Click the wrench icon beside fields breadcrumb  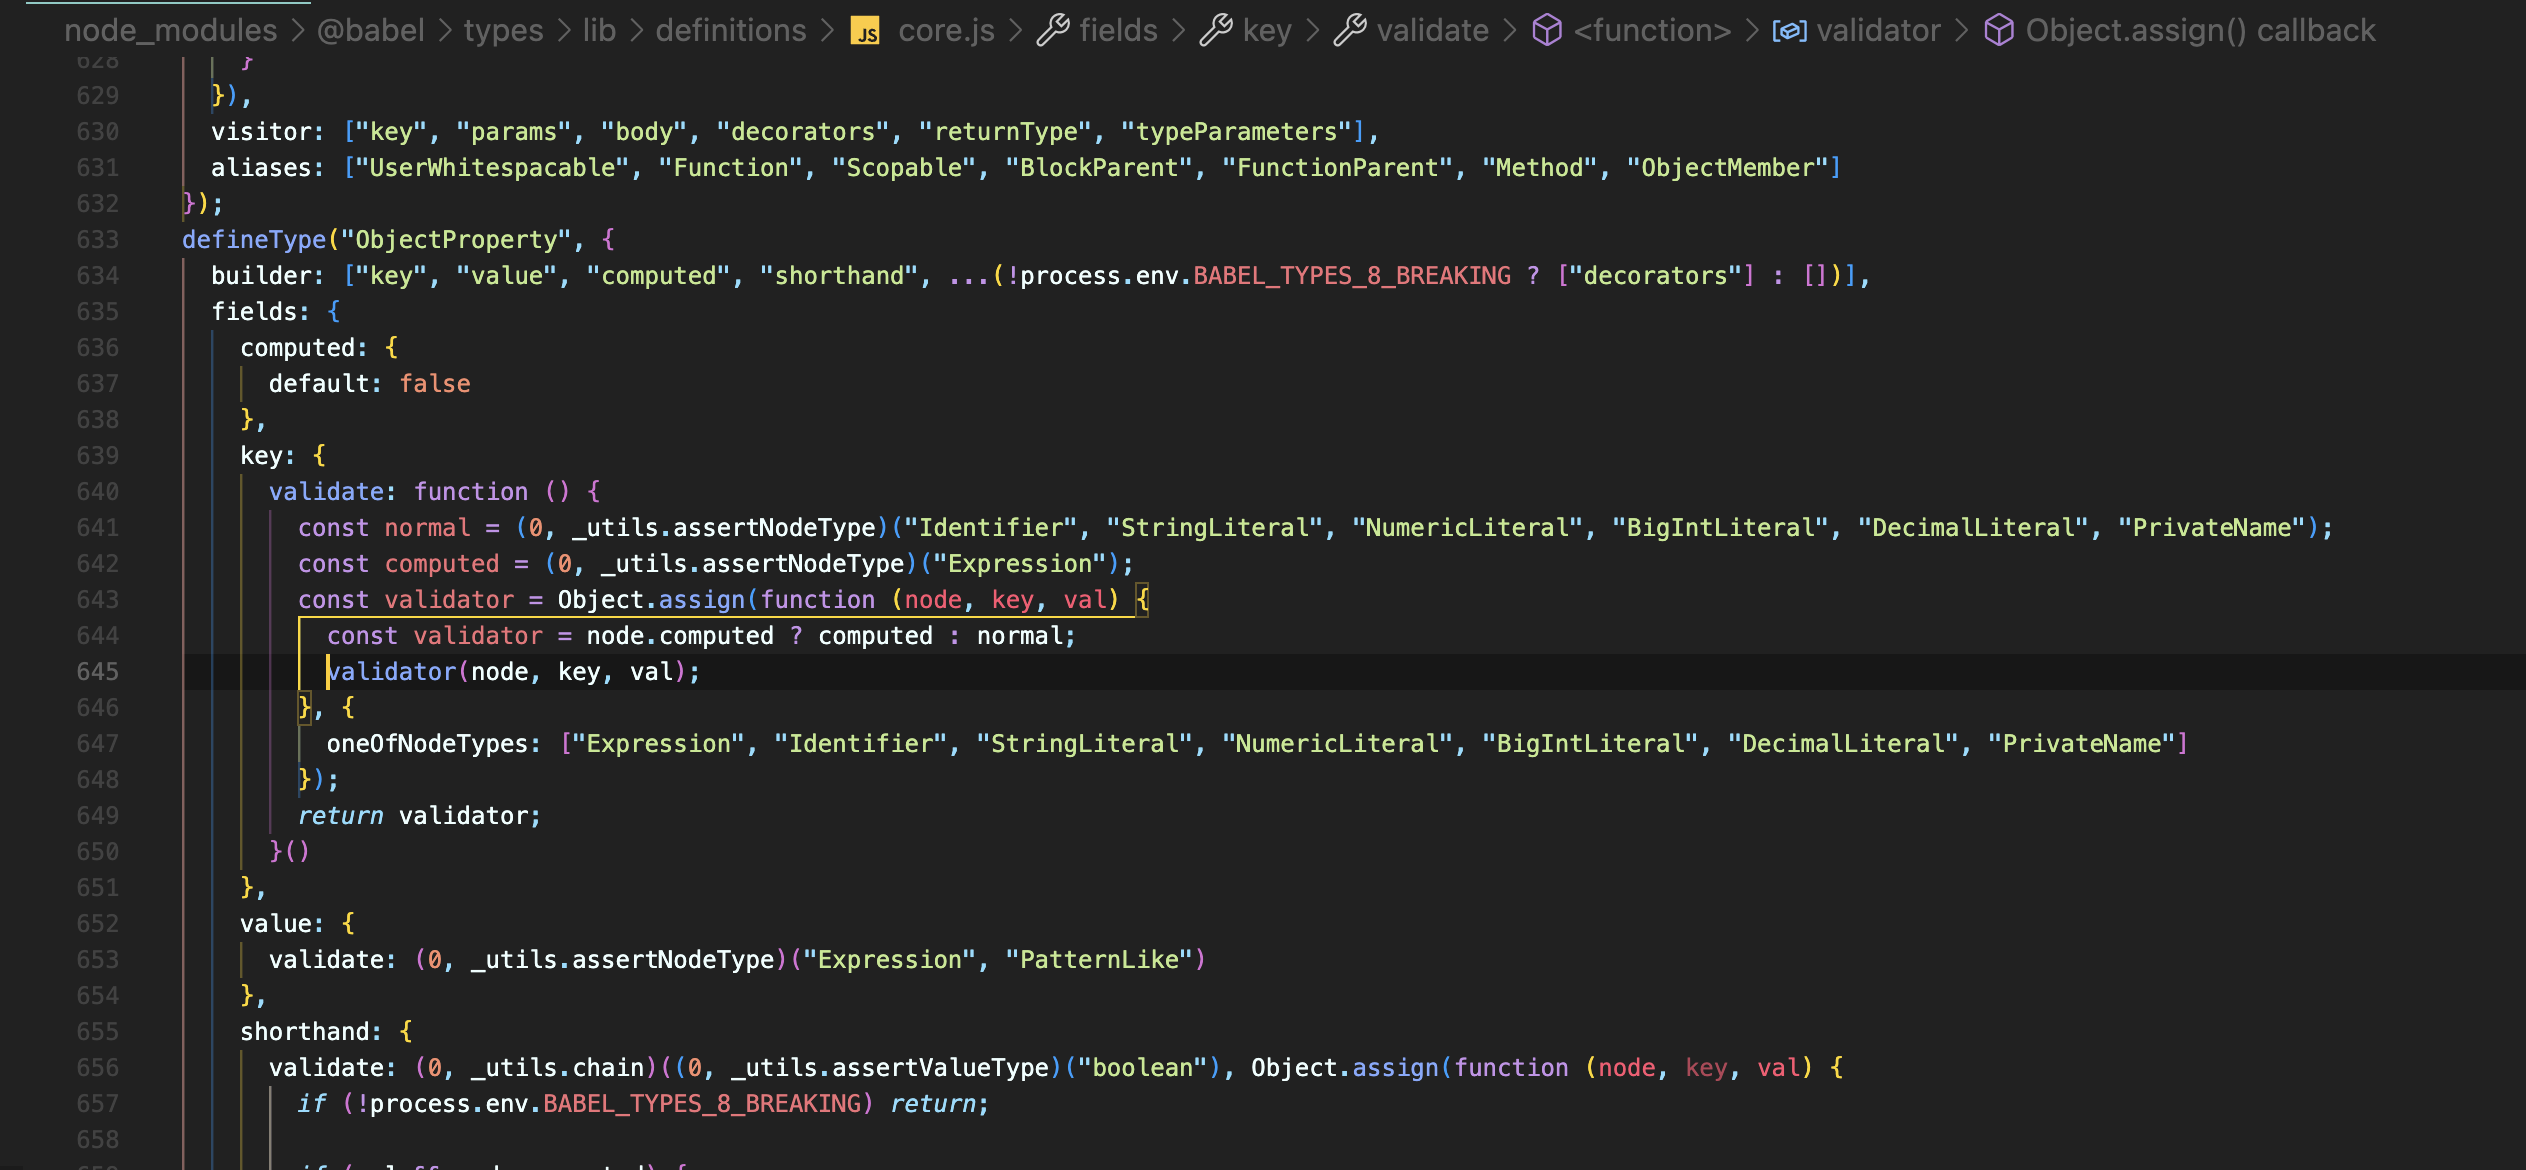(1052, 31)
